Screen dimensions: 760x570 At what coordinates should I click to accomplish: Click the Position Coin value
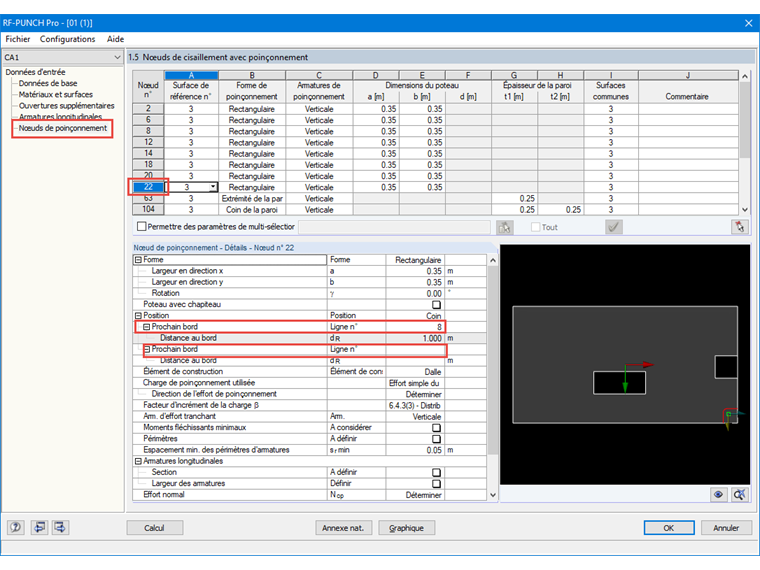coord(415,316)
